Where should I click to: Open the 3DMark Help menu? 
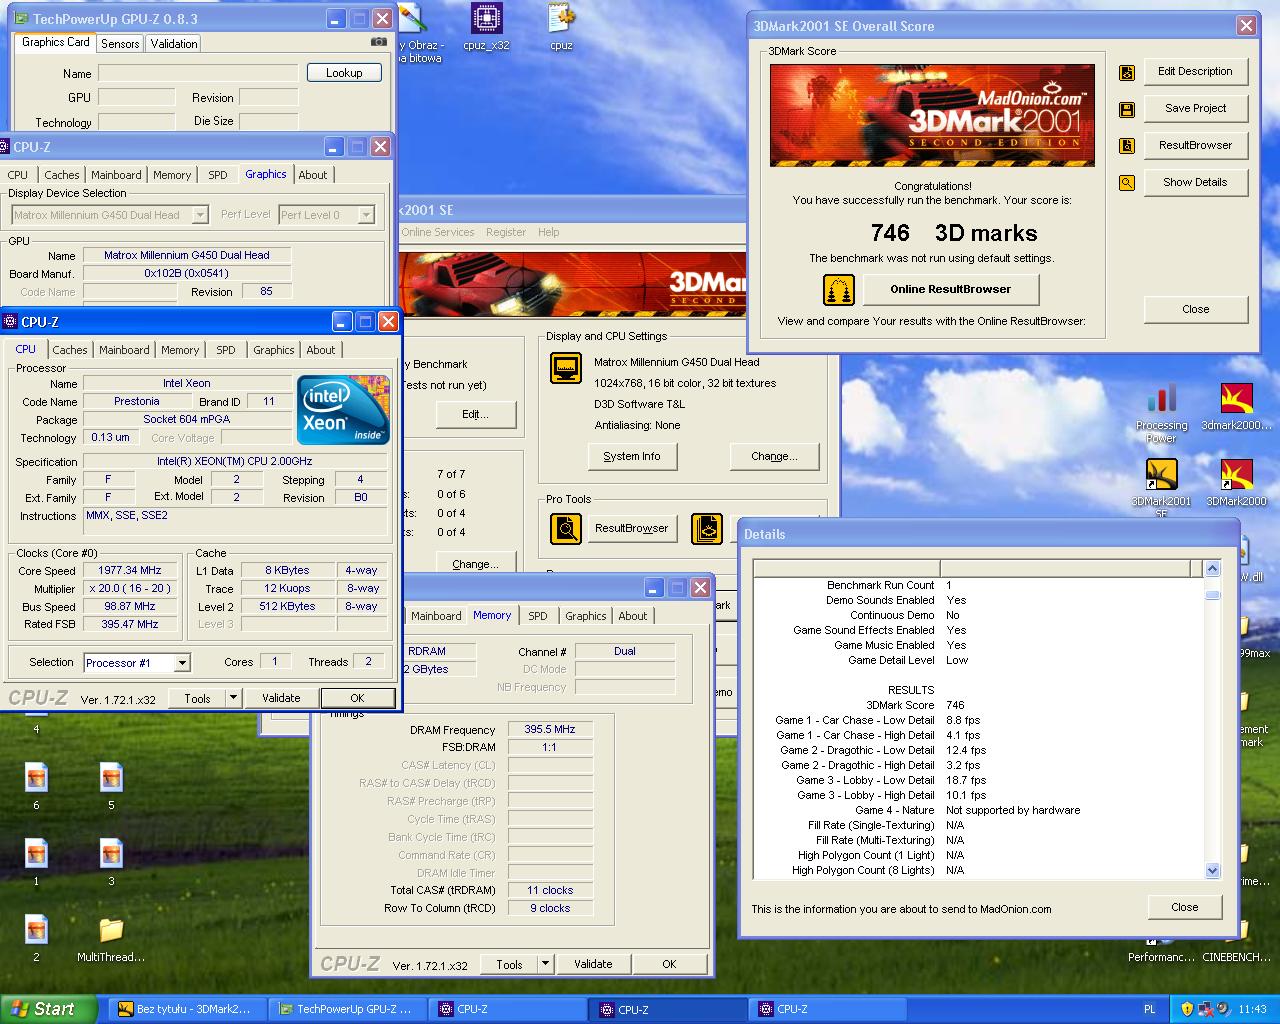click(x=549, y=232)
